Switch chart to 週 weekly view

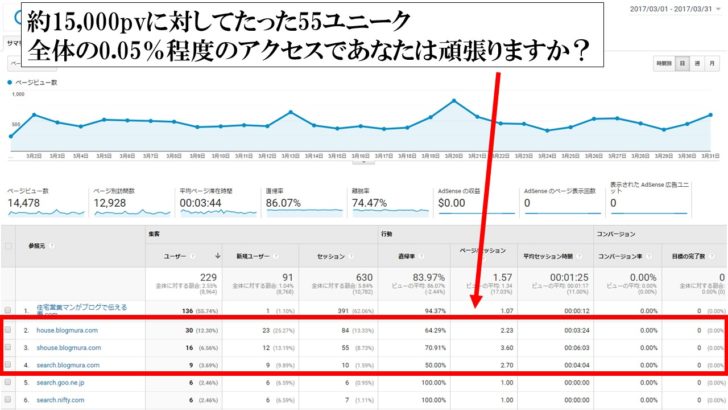(x=697, y=64)
